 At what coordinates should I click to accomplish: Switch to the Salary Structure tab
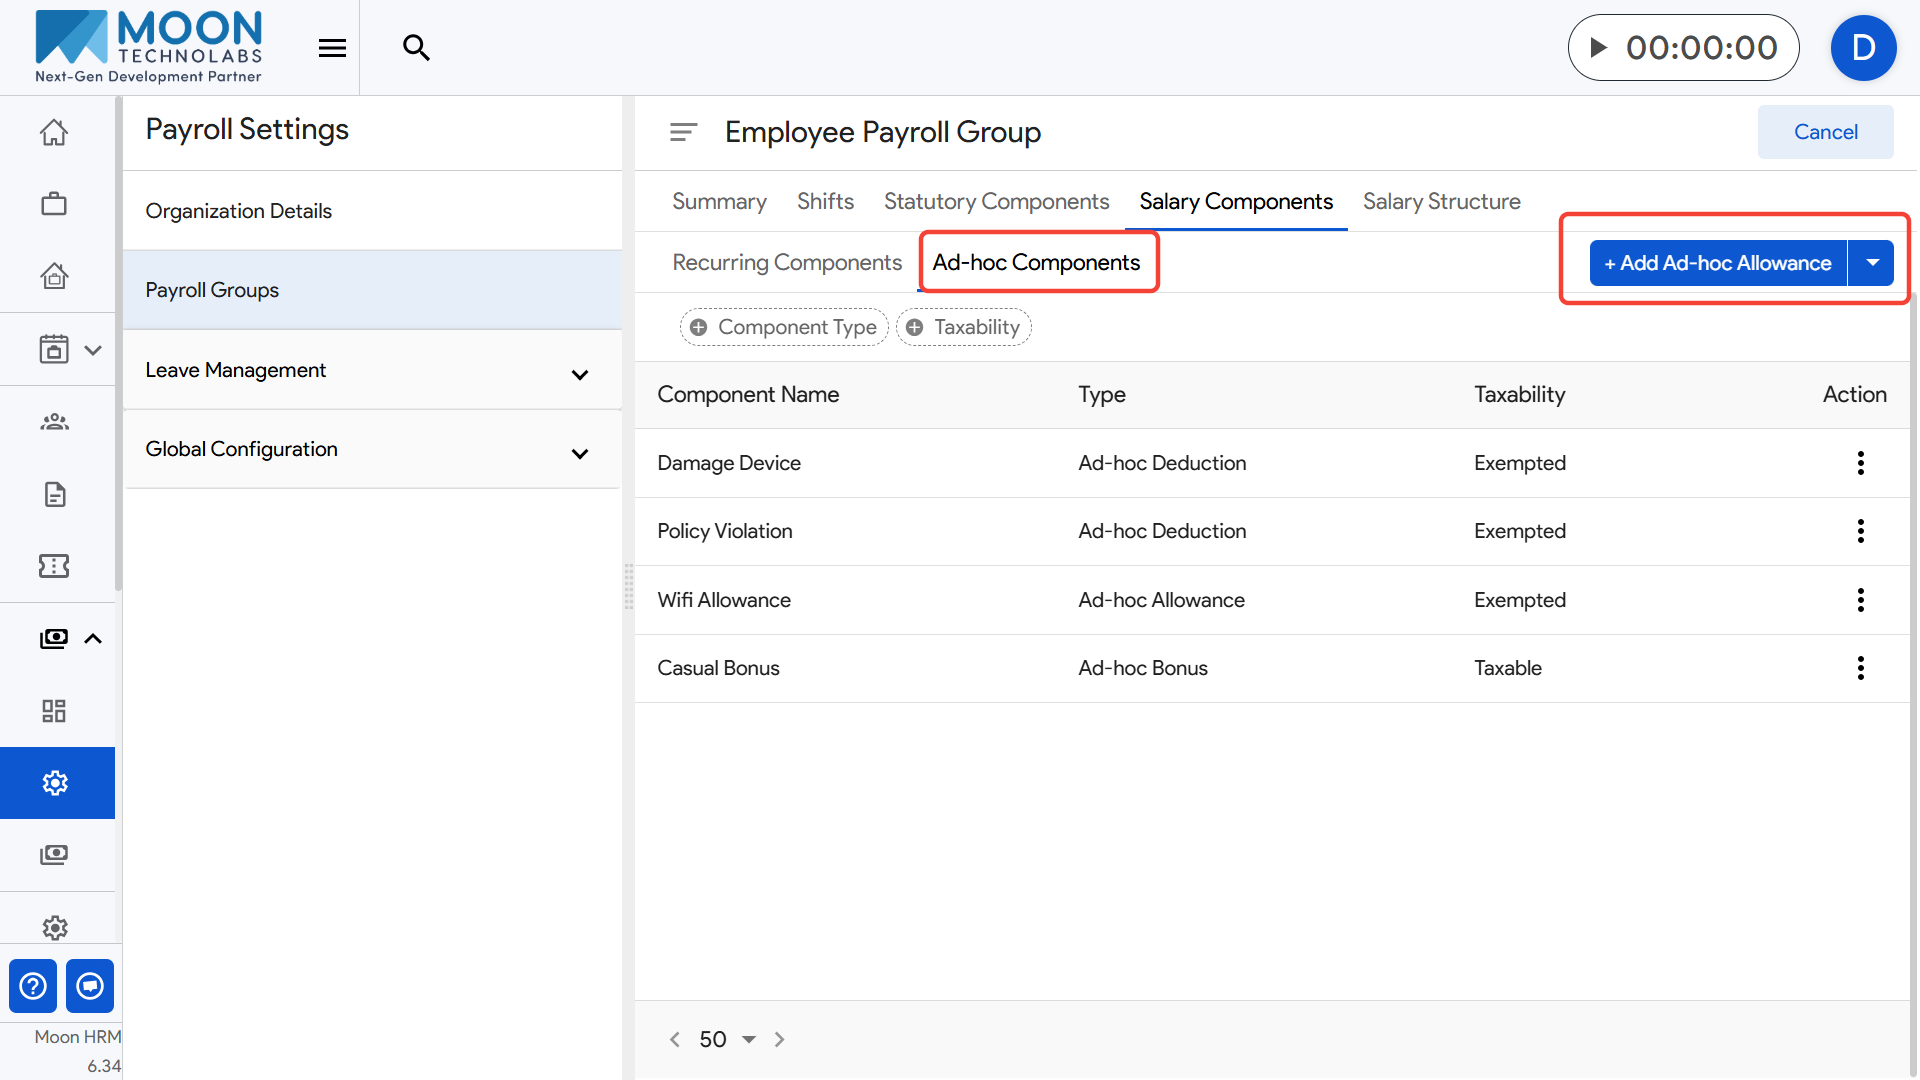[1441, 202]
